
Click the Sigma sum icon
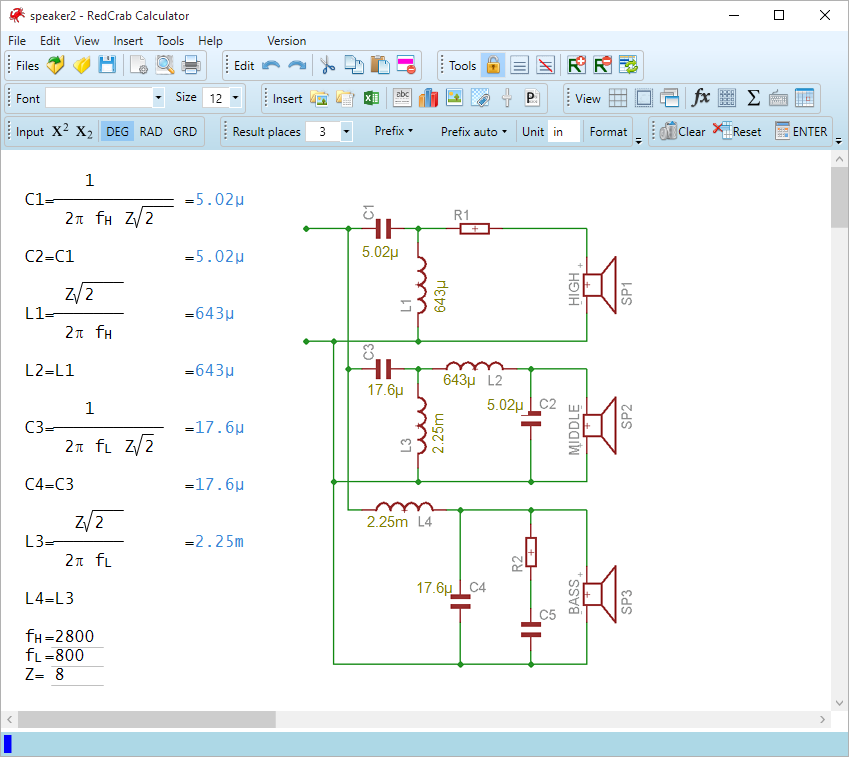pos(753,98)
